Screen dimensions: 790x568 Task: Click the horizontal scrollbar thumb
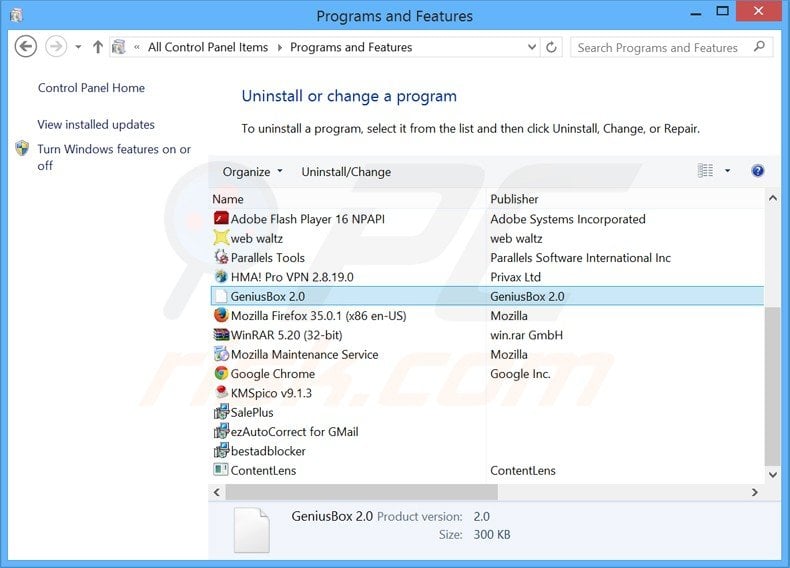[361, 492]
